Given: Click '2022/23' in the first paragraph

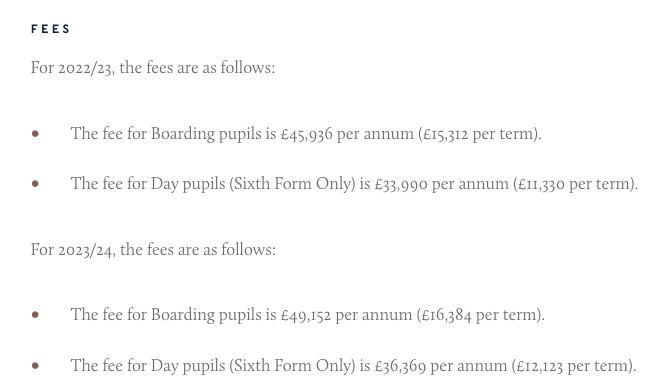Looking at the screenshot, I should pyautogui.click(x=85, y=68).
